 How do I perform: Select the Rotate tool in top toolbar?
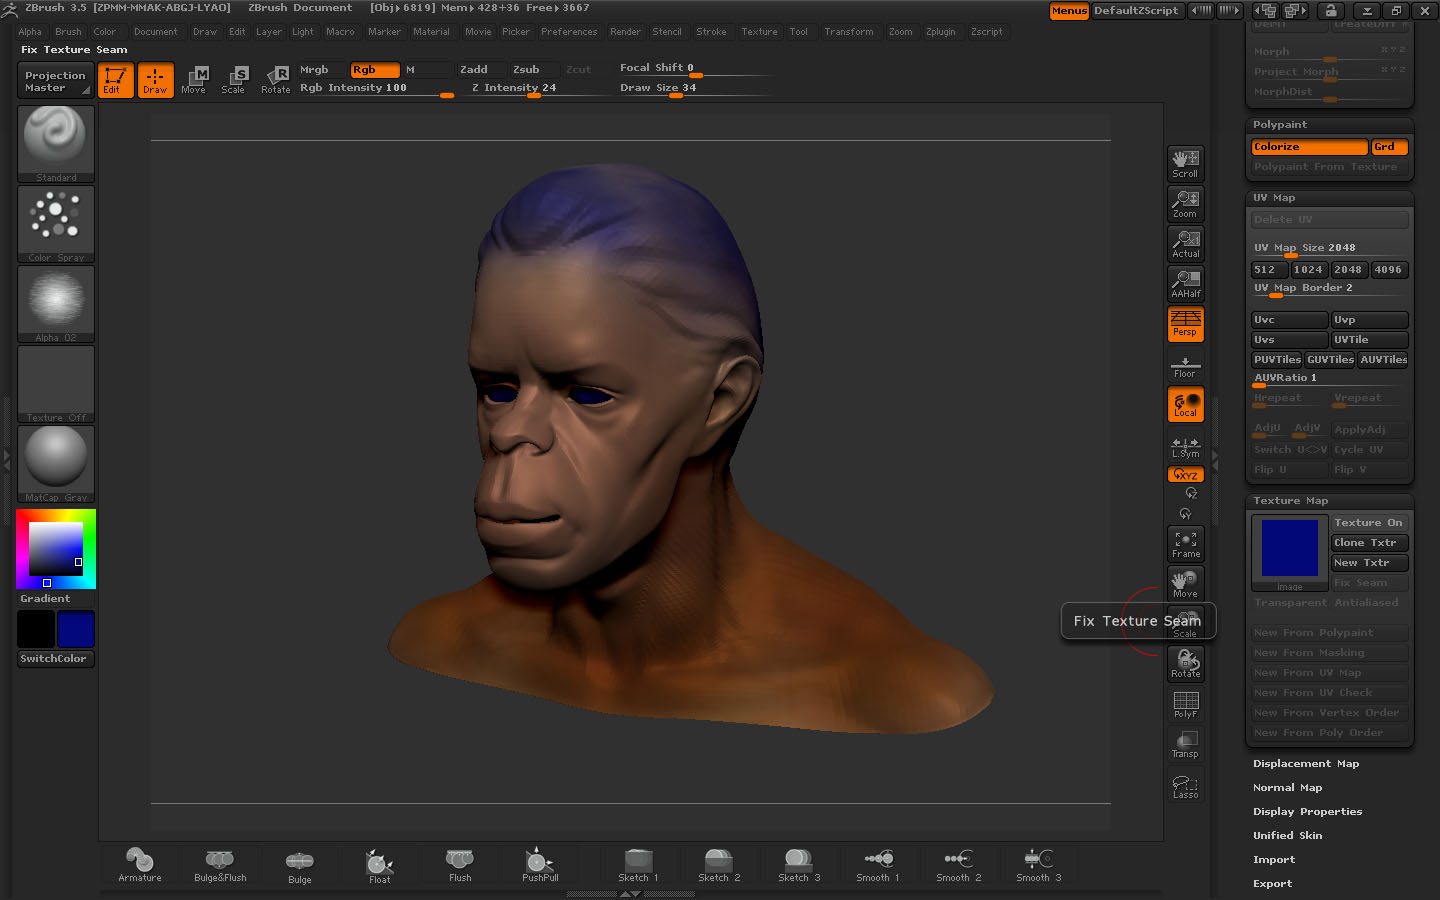[276, 80]
